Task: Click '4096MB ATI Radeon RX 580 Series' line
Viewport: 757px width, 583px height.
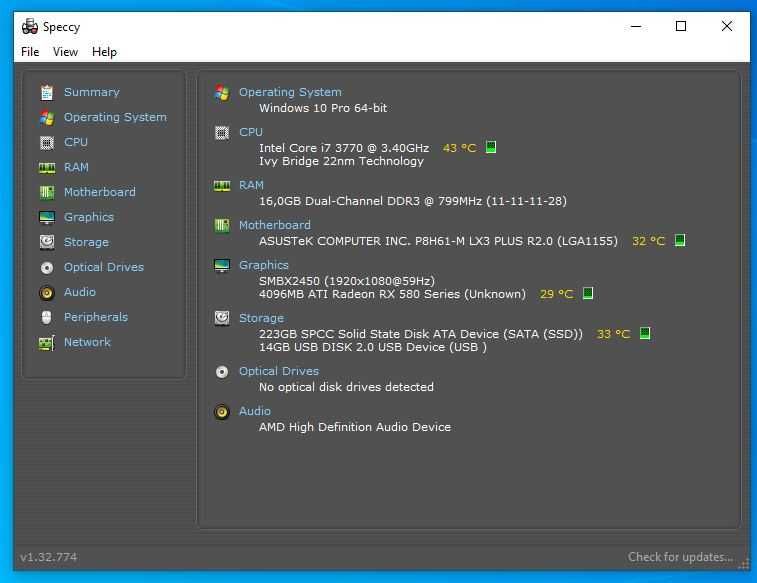Action: [393, 294]
